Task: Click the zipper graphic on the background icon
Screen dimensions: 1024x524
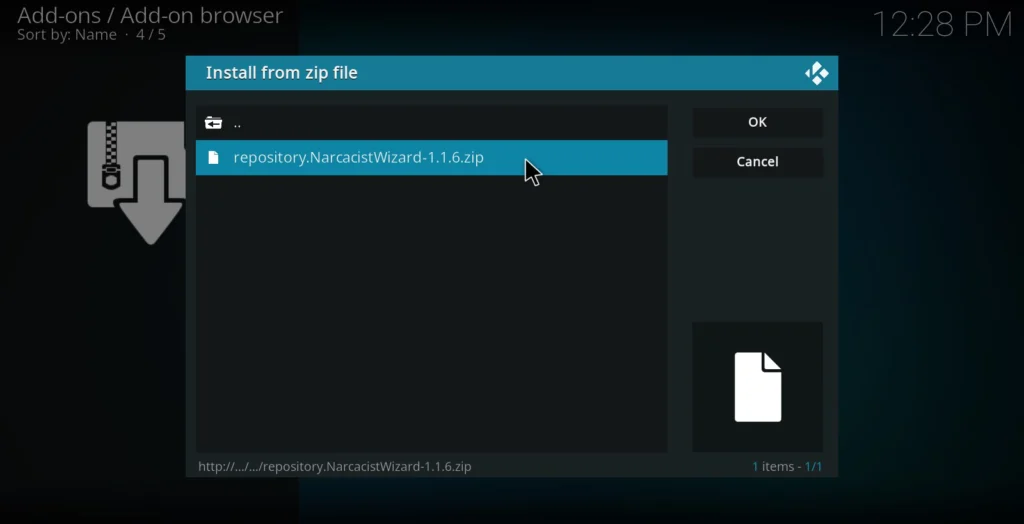Action: click(110, 160)
